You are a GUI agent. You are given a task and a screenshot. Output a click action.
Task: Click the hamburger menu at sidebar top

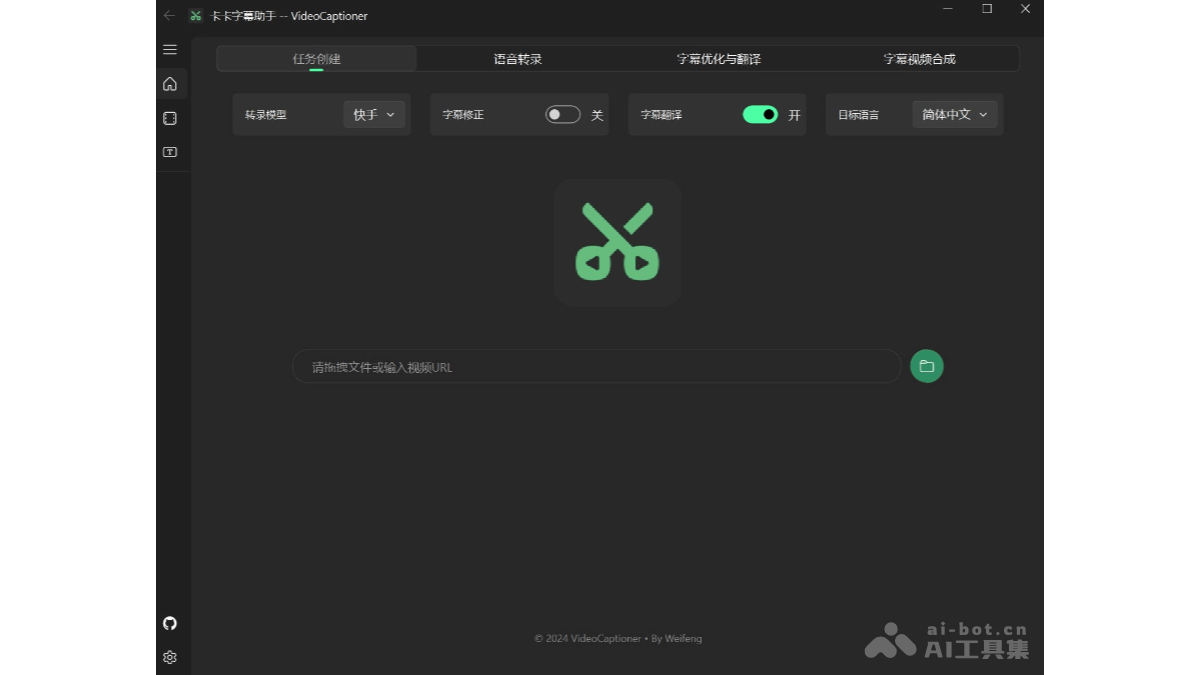(x=170, y=49)
